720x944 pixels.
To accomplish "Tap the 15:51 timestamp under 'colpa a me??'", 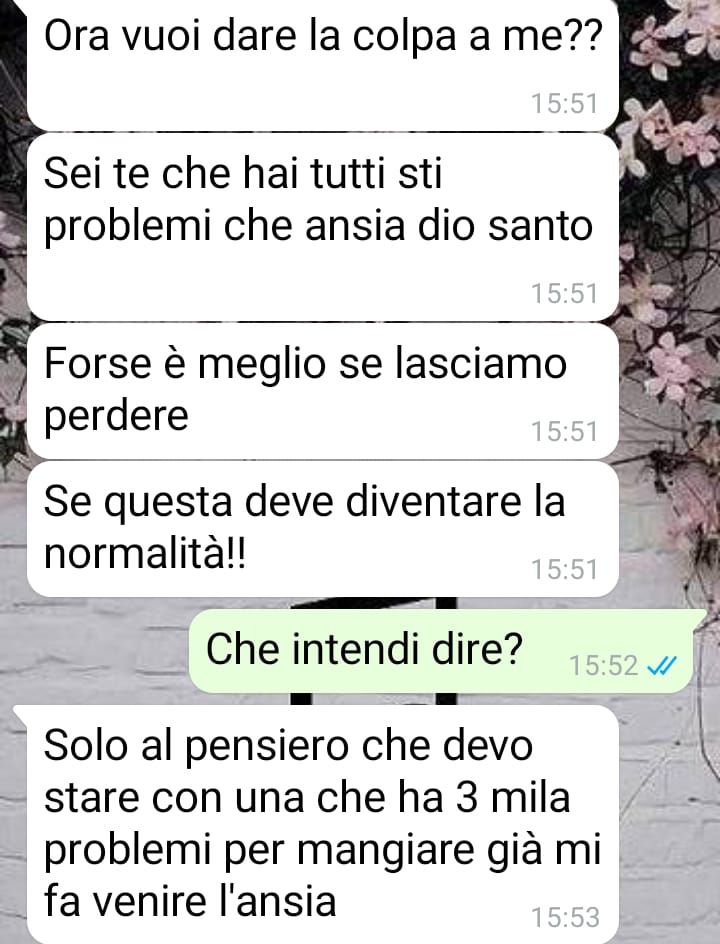I will (x=565, y=104).
